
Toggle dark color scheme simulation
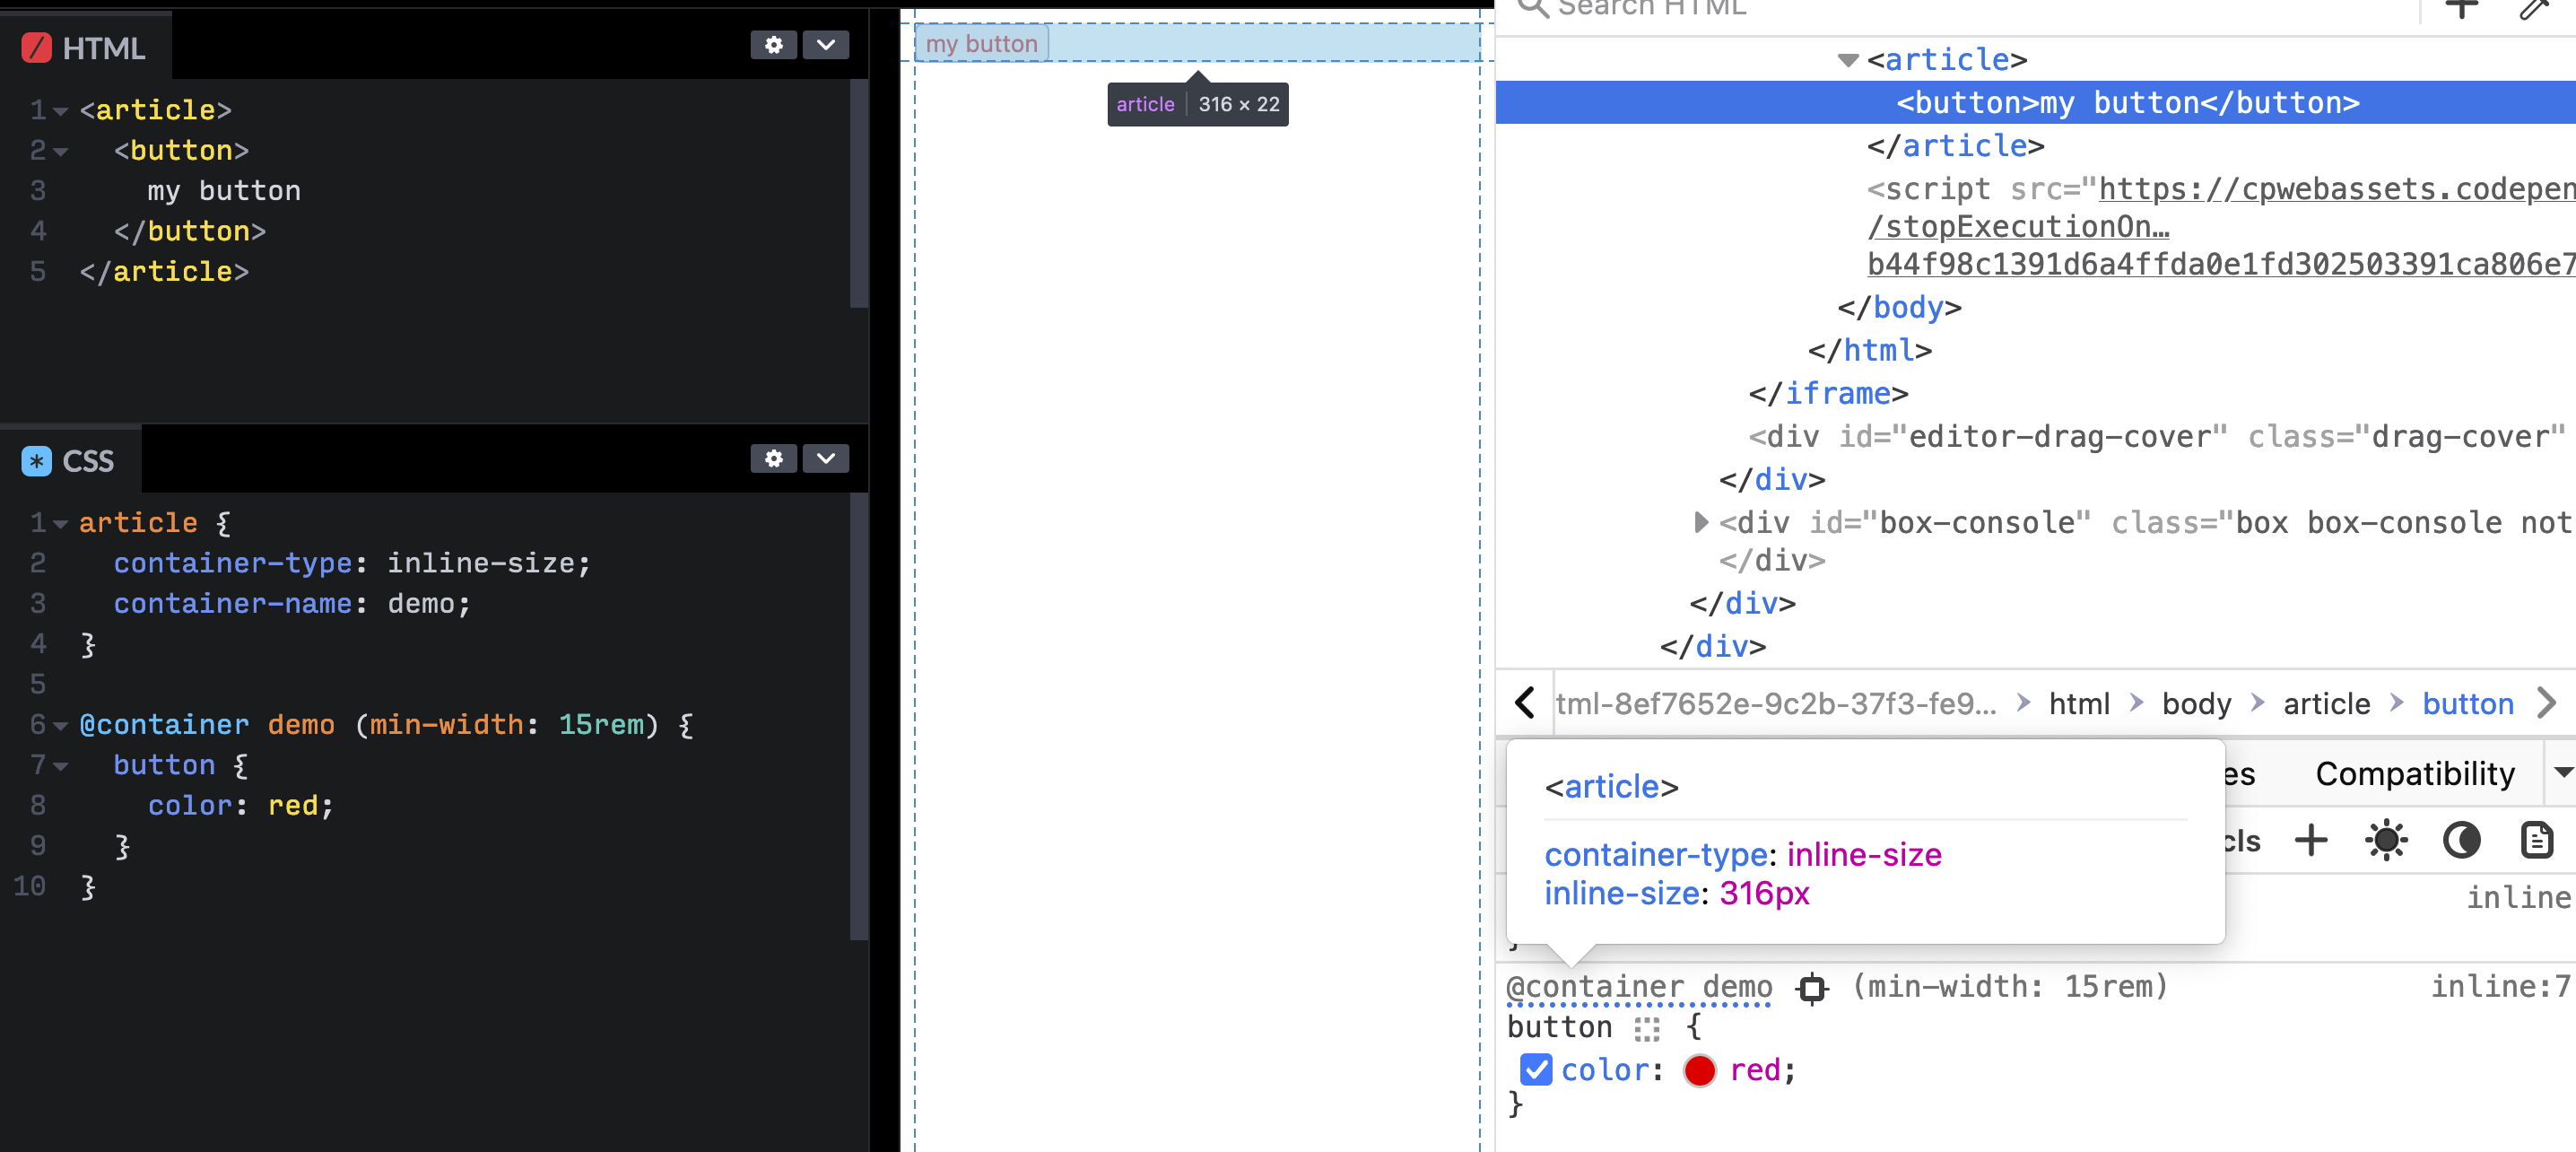coord(2461,841)
